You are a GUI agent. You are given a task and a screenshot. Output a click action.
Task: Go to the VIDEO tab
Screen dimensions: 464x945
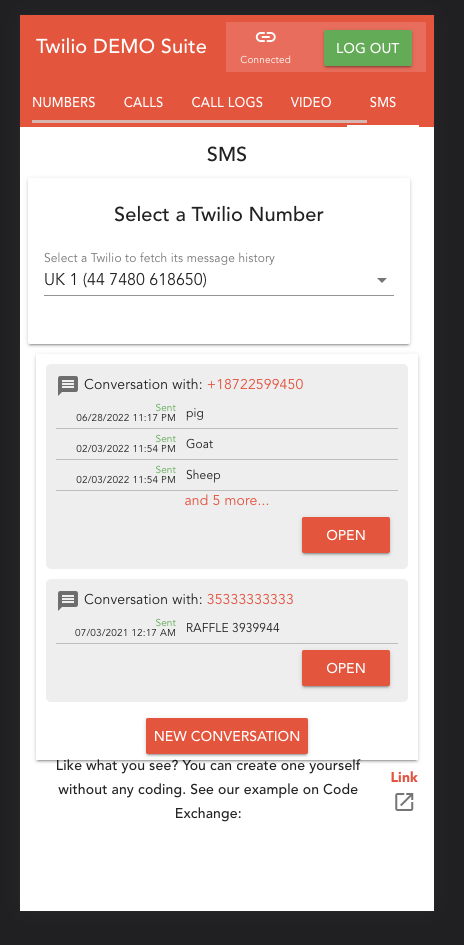coord(311,102)
